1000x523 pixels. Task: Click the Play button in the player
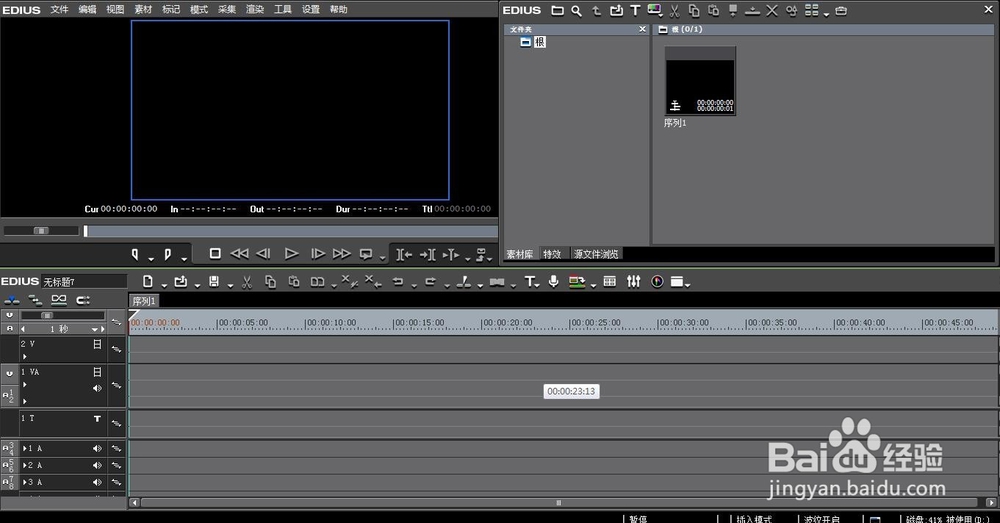click(291, 254)
